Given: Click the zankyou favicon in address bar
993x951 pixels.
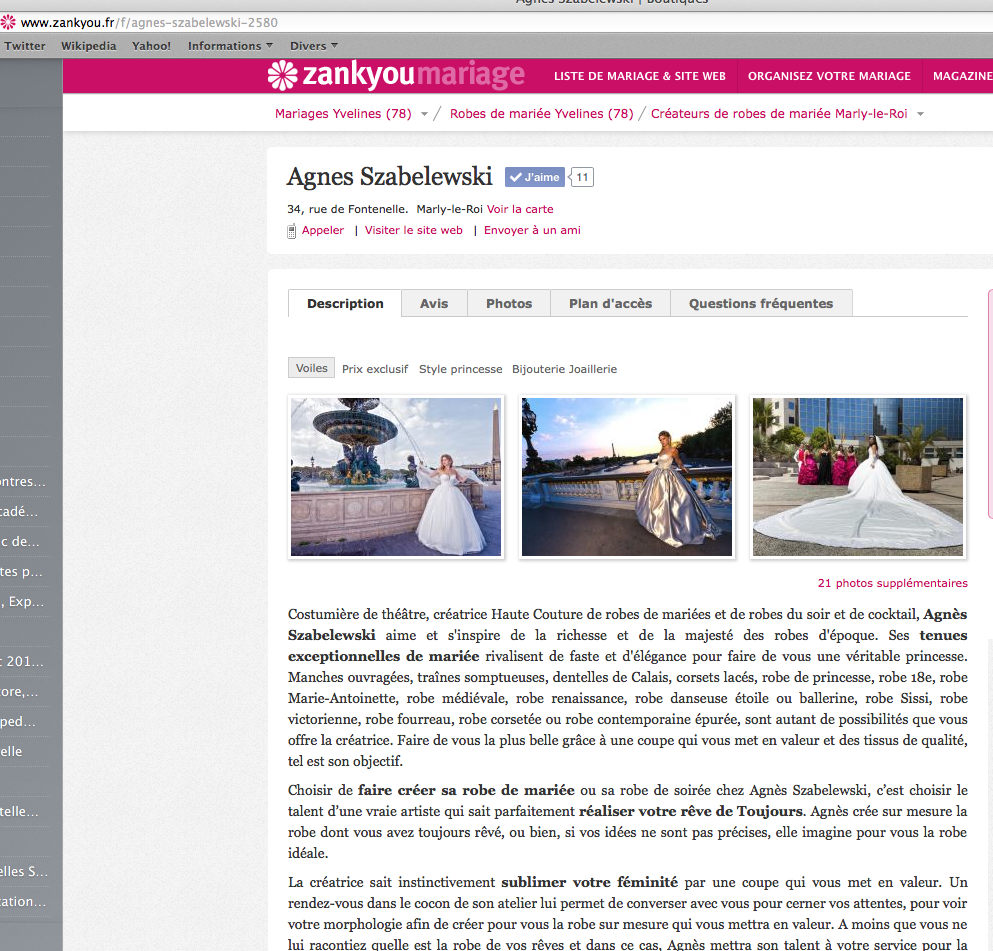Looking at the screenshot, I should tap(8, 23).
